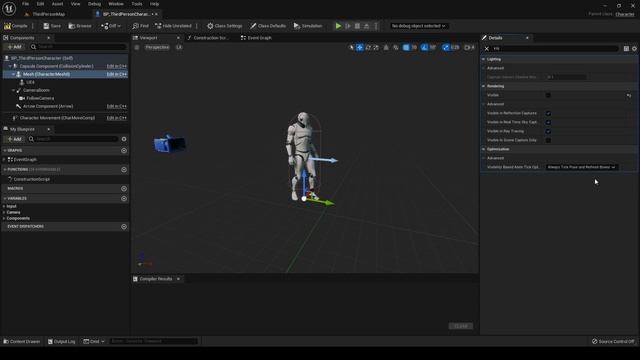Add a new macro with plus icon
The image size is (640, 360).
coord(124,189)
